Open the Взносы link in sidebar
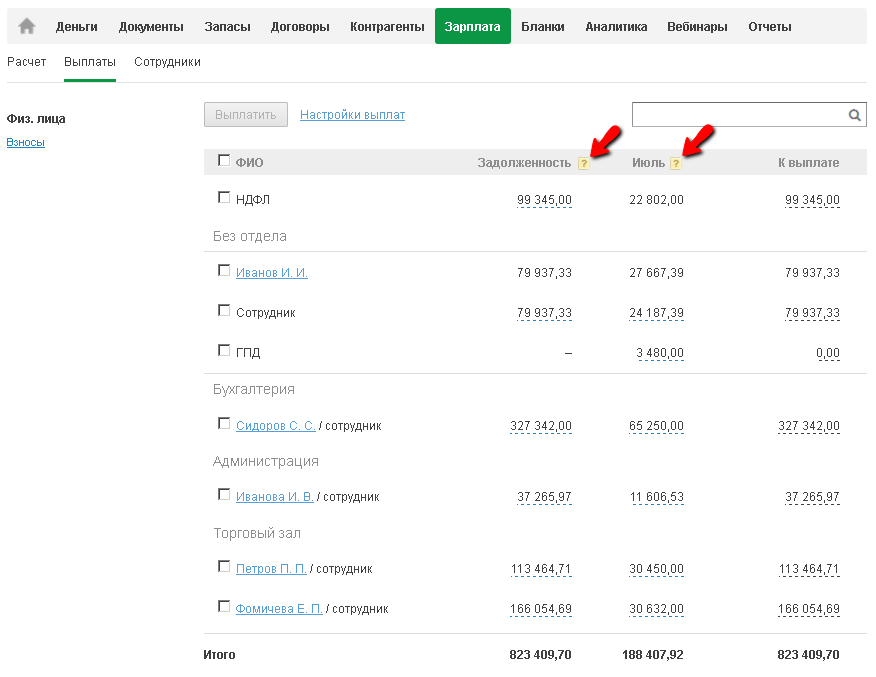Screen dimensions: 876x677 pos(26,142)
